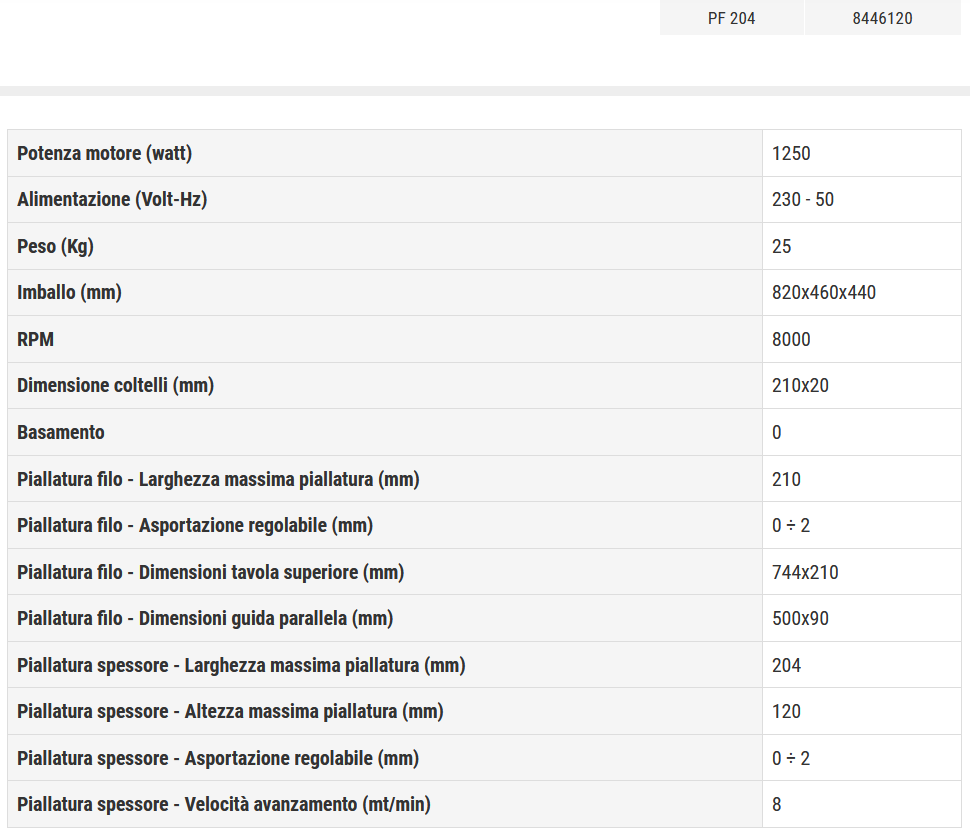Screen dimensions: 970x835
Task: Click the 204 thickness planing width value
Action: point(786,665)
